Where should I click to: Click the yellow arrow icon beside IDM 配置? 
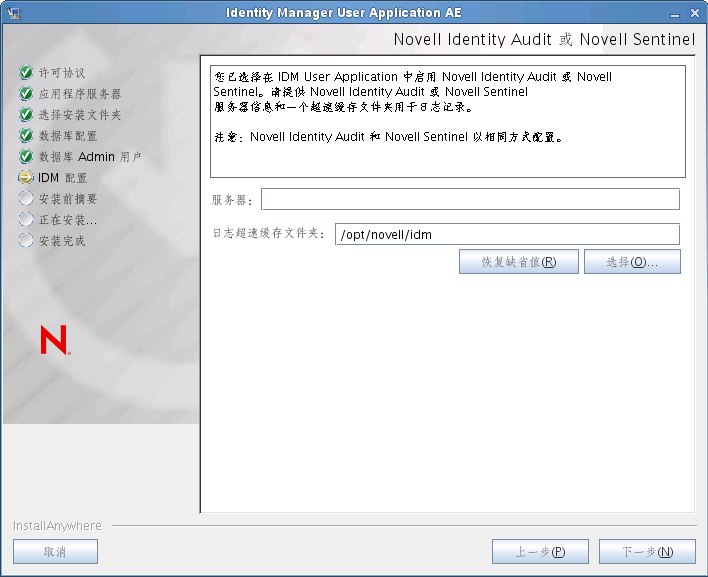(x=26, y=177)
